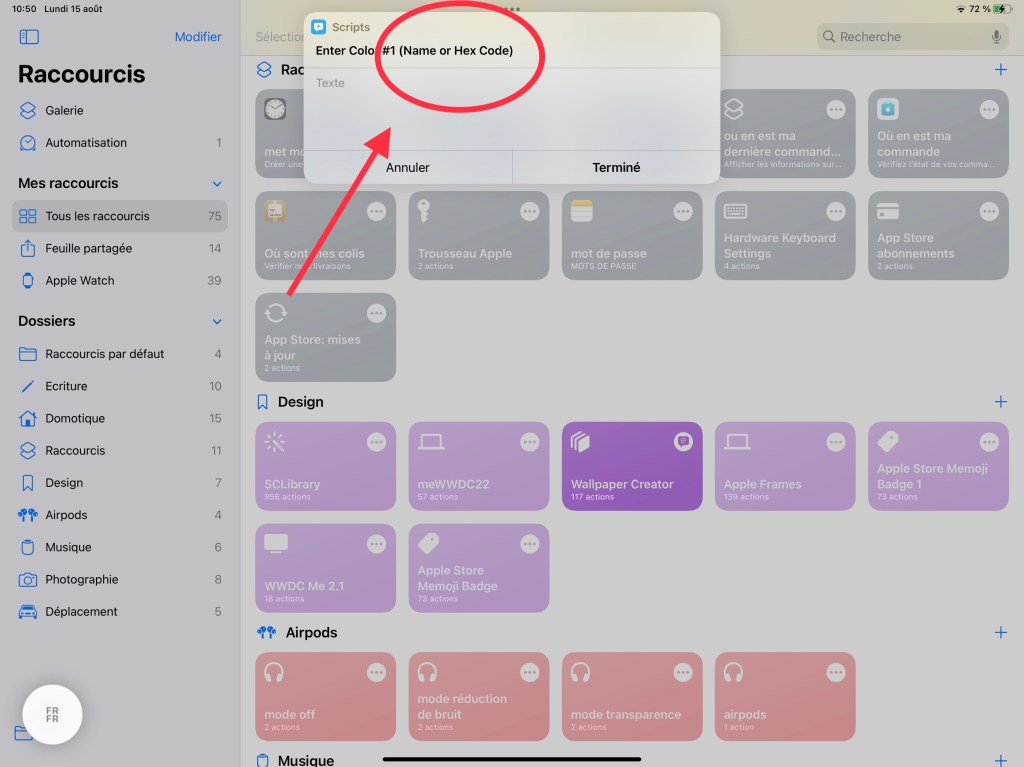Image resolution: width=1024 pixels, height=767 pixels.
Task: Open the Domotique folder
Action: tap(75, 418)
